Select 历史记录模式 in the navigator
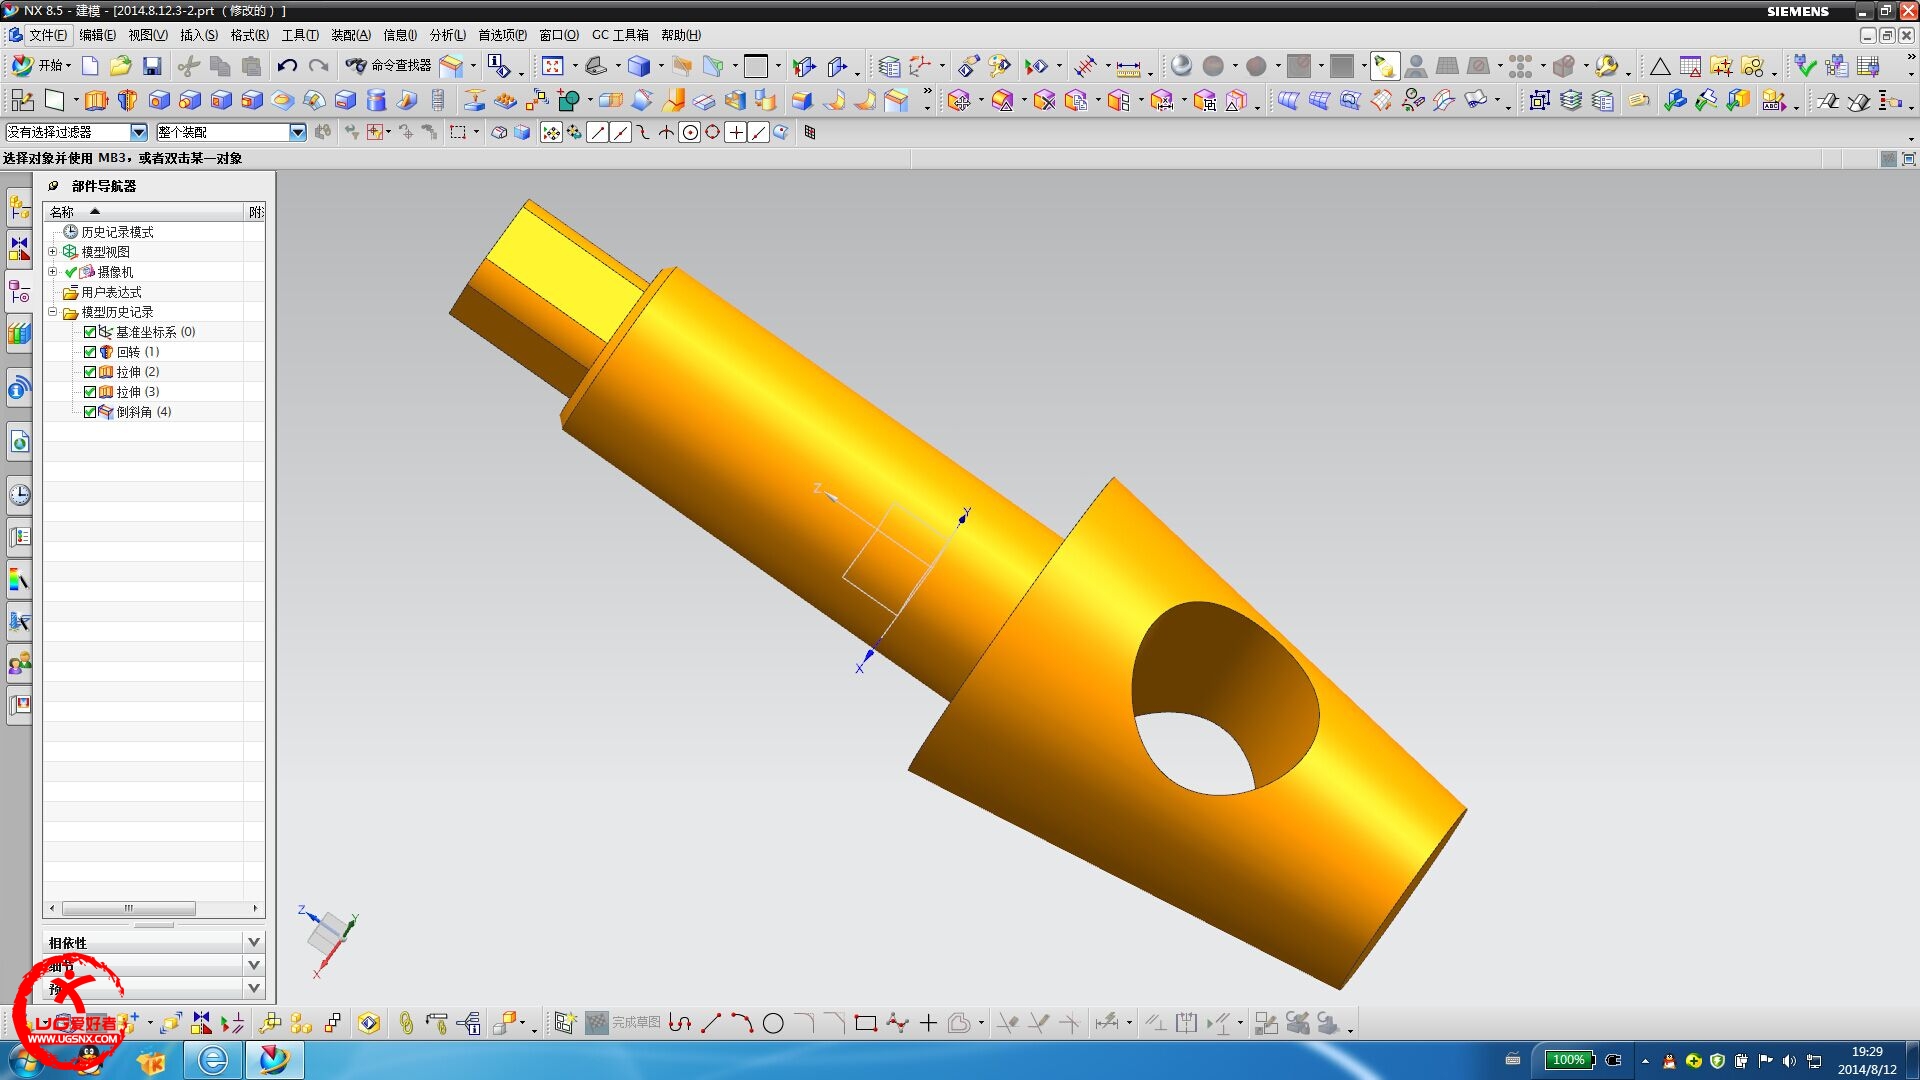1920x1080 pixels. [117, 232]
